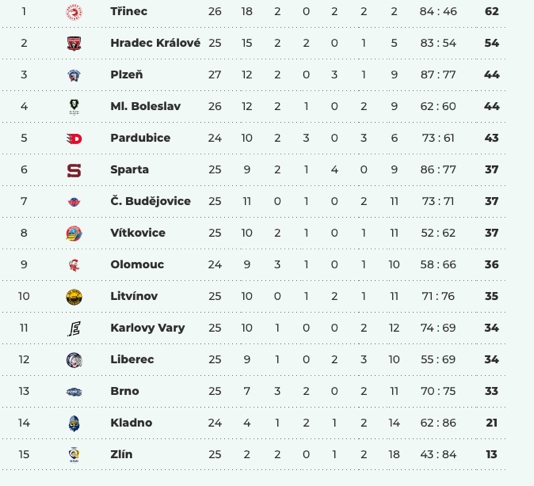Open the Ml. Boleslav team name
534x486 pixels.
(x=145, y=106)
